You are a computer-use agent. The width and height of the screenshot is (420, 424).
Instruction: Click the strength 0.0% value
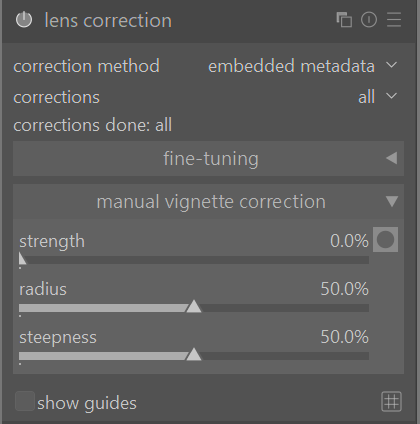coord(349,241)
